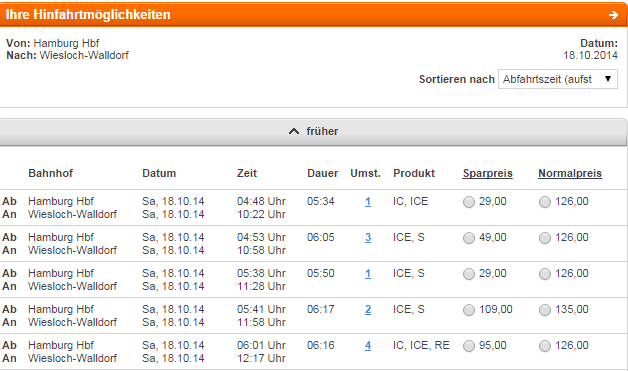
Task: Open the Sortieren nach dropdown
Action: [558, 79]
